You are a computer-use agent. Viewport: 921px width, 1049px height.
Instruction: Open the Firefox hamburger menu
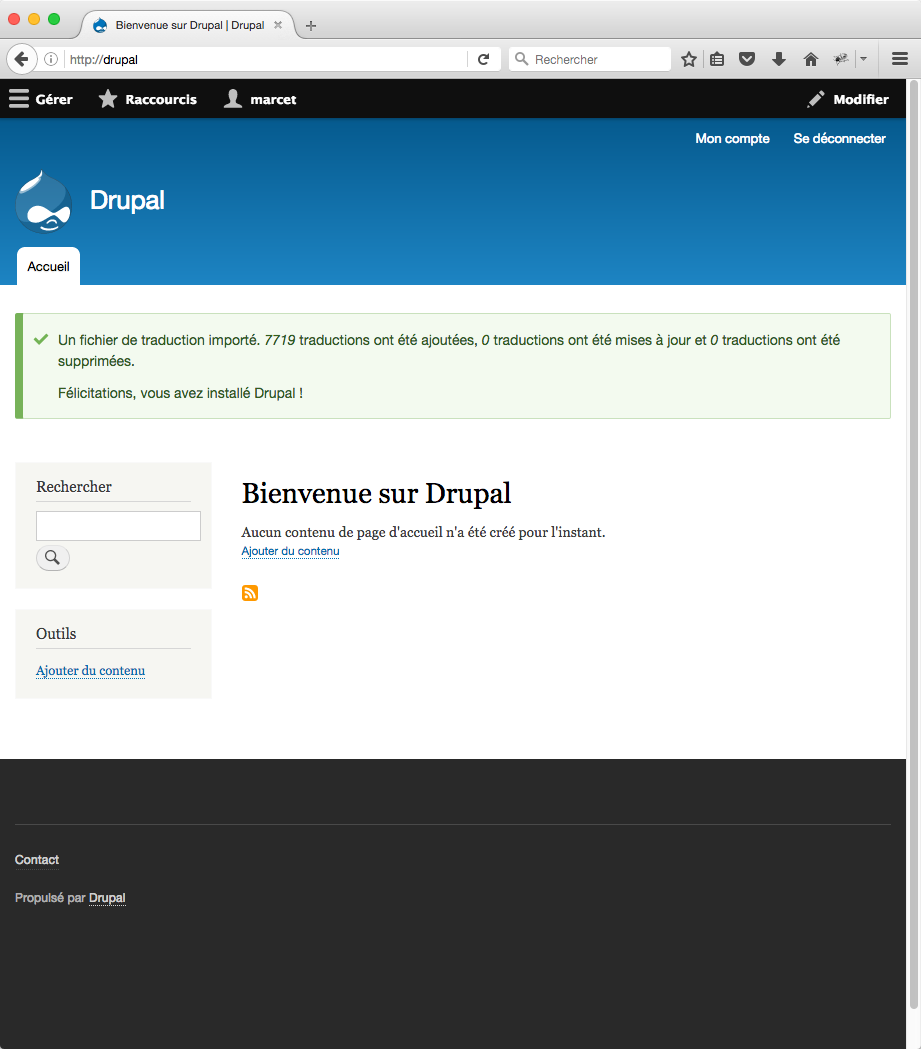[x=900, y=60]
